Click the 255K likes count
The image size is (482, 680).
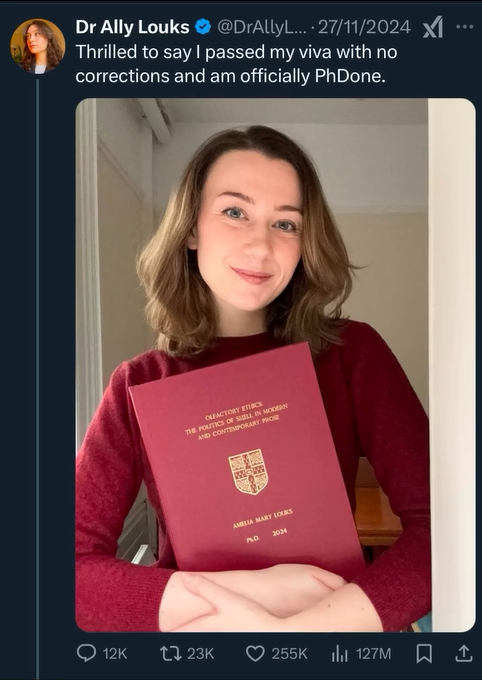point(289,654)
